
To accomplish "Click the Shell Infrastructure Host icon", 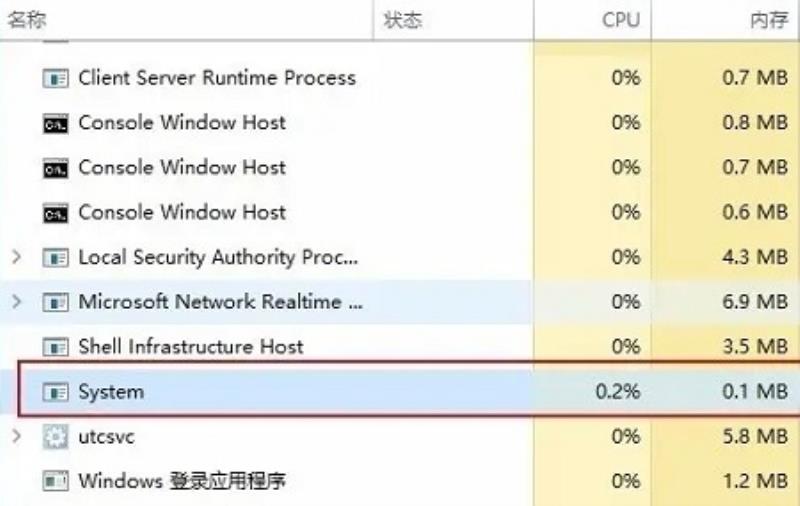I will pyautogui.click(x=55, y=347).
